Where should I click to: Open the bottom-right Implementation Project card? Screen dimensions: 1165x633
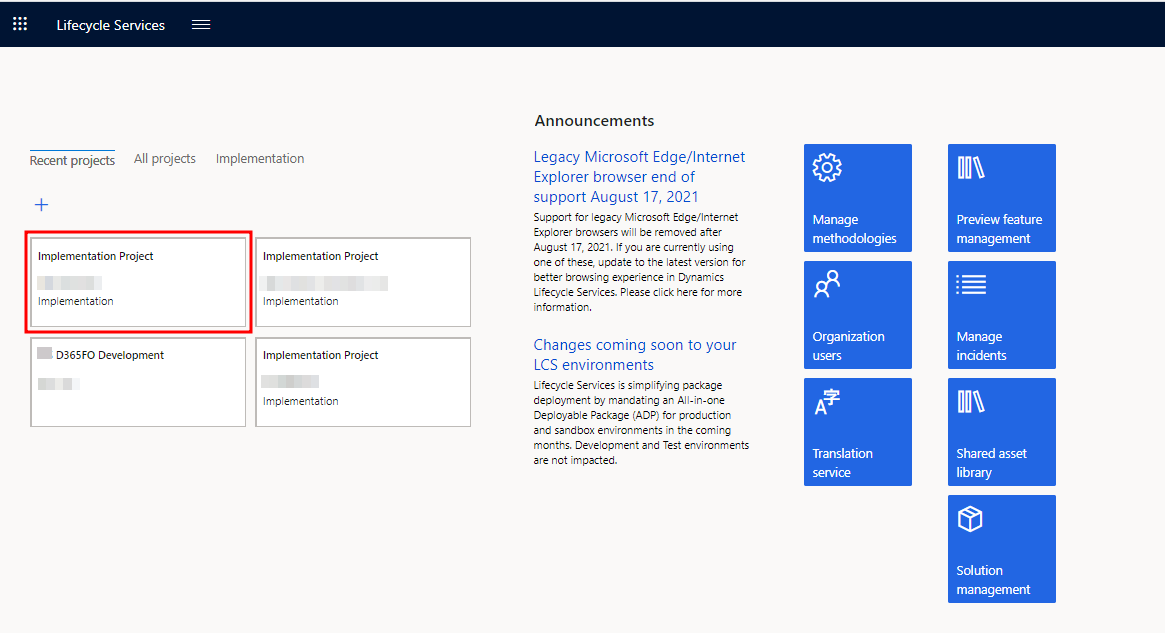click(363, 382)
